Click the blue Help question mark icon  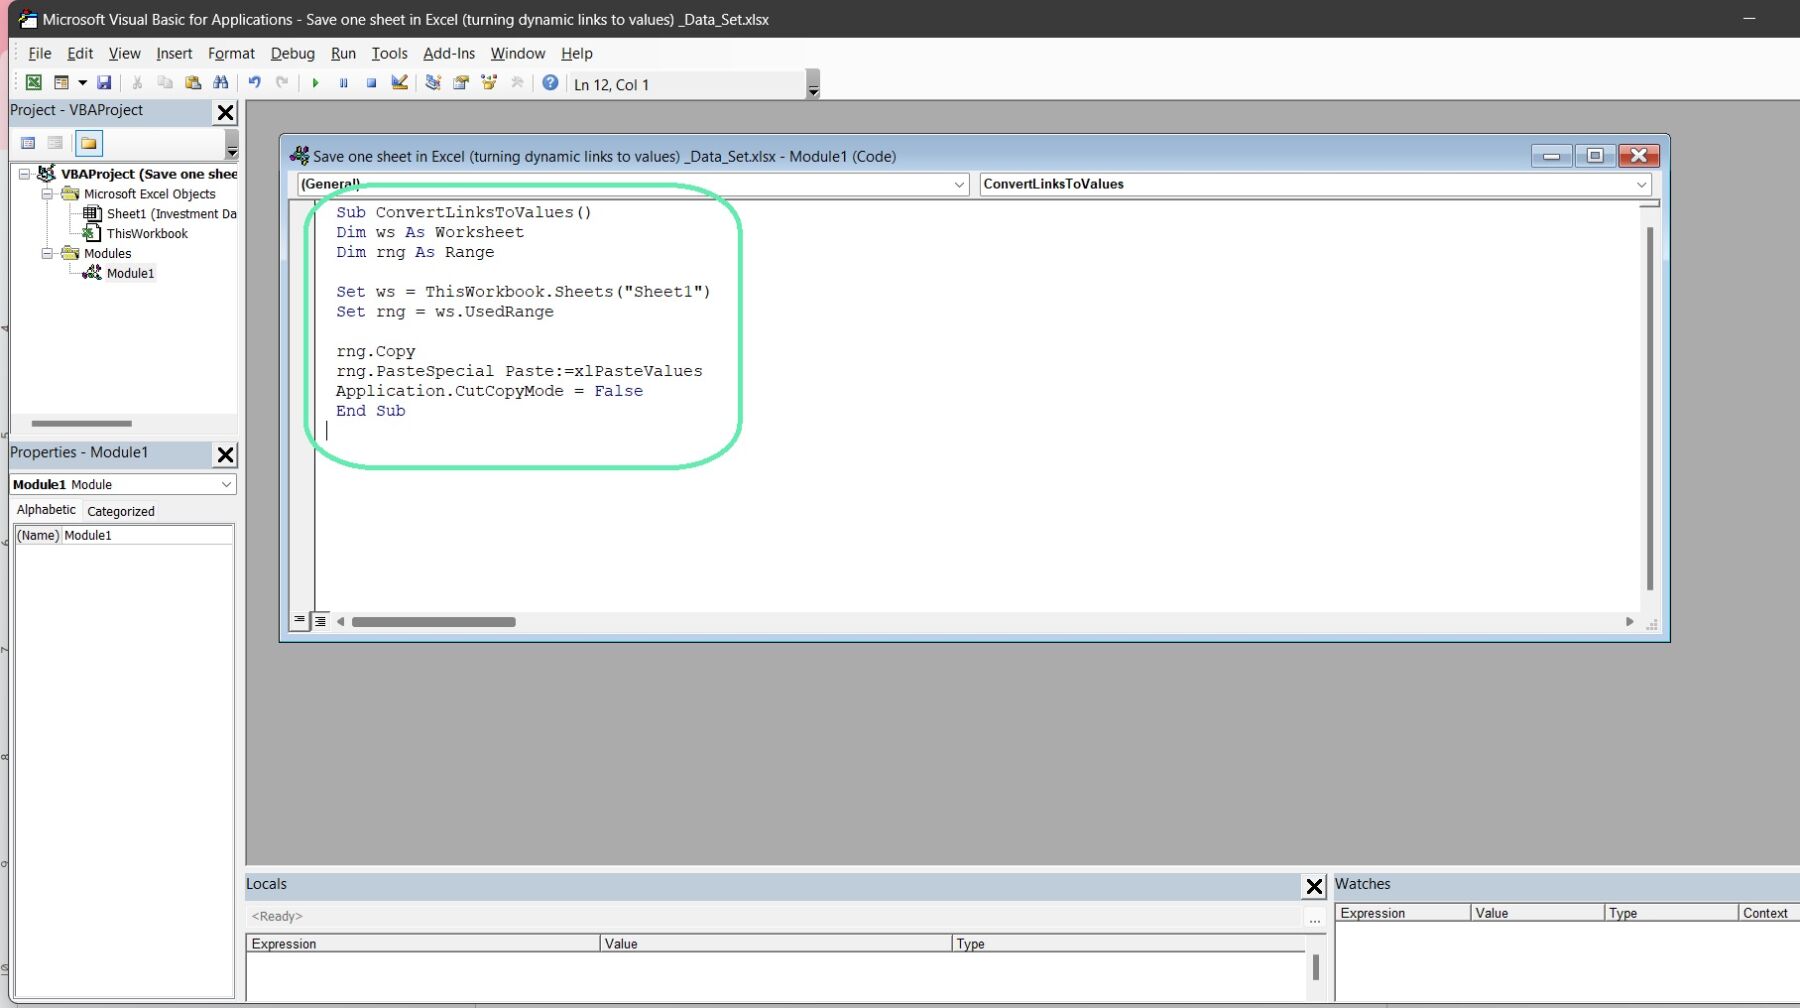550,83
